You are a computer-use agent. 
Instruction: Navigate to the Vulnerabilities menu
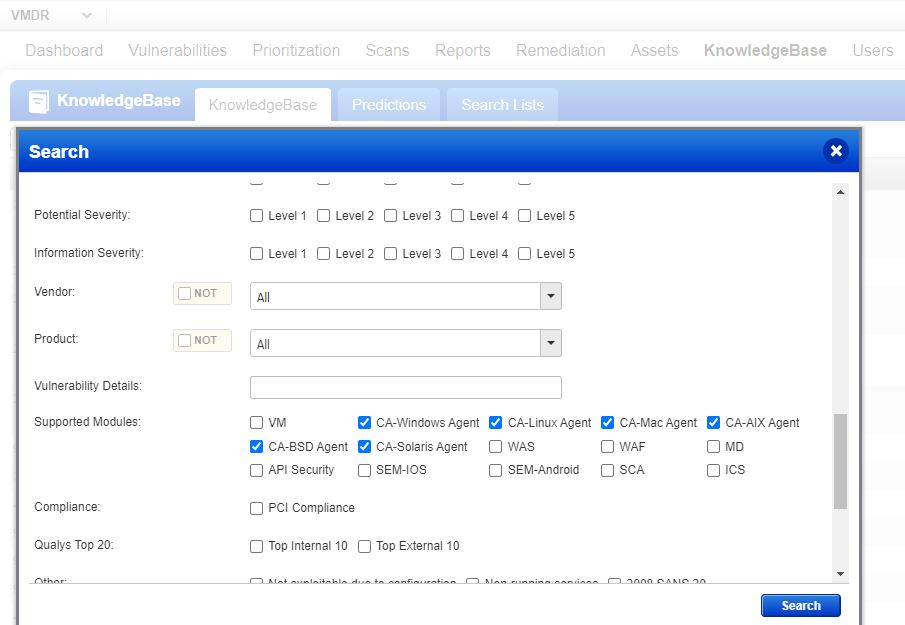tap(177, 50)
